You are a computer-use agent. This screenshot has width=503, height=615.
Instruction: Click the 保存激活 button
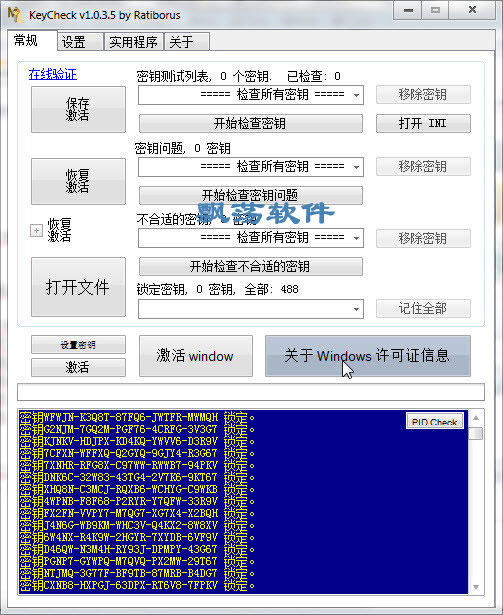coord(78,109)
